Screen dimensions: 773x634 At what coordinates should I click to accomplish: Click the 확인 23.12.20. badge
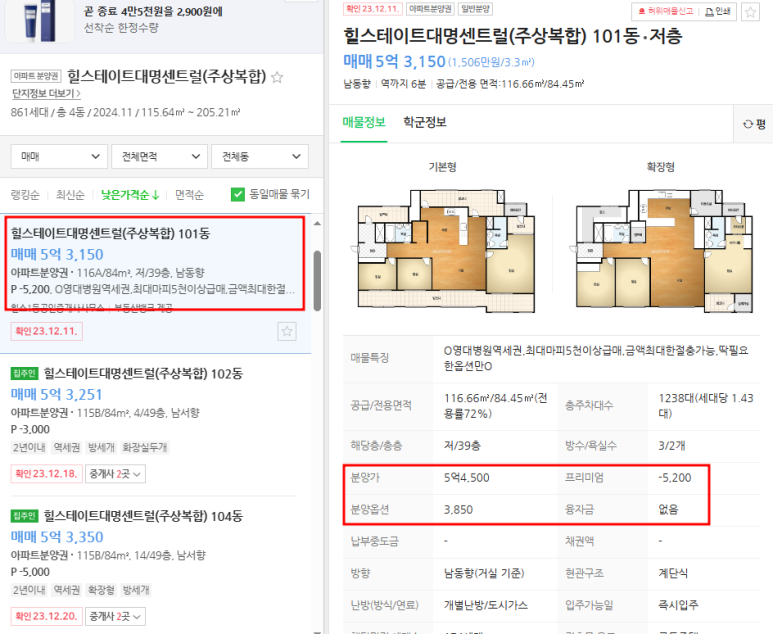tap(46, 616)
